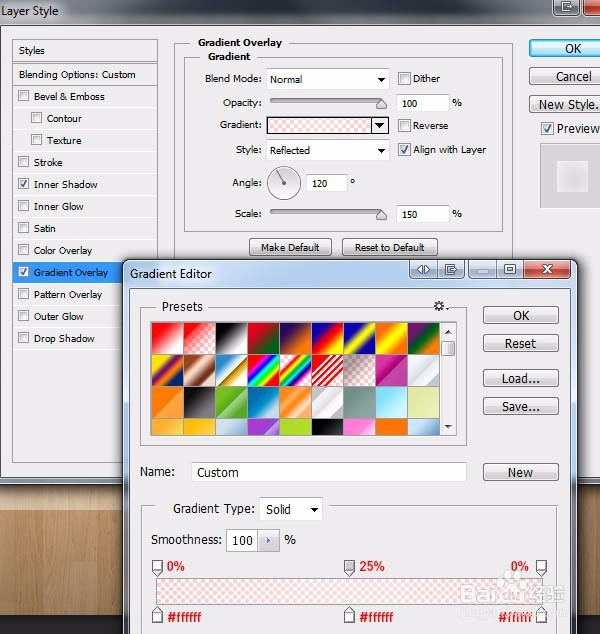Select the solid black-to-gray gradient preset

tap(199, 402)
